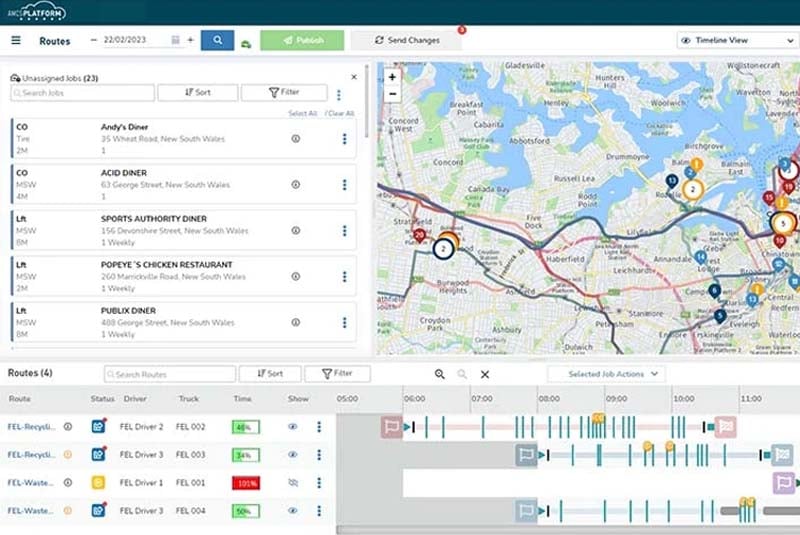Viewport: 800px width, 535px height.
Task: Click status icon for FEL Driver 1 route
Action: pos(98,483)
